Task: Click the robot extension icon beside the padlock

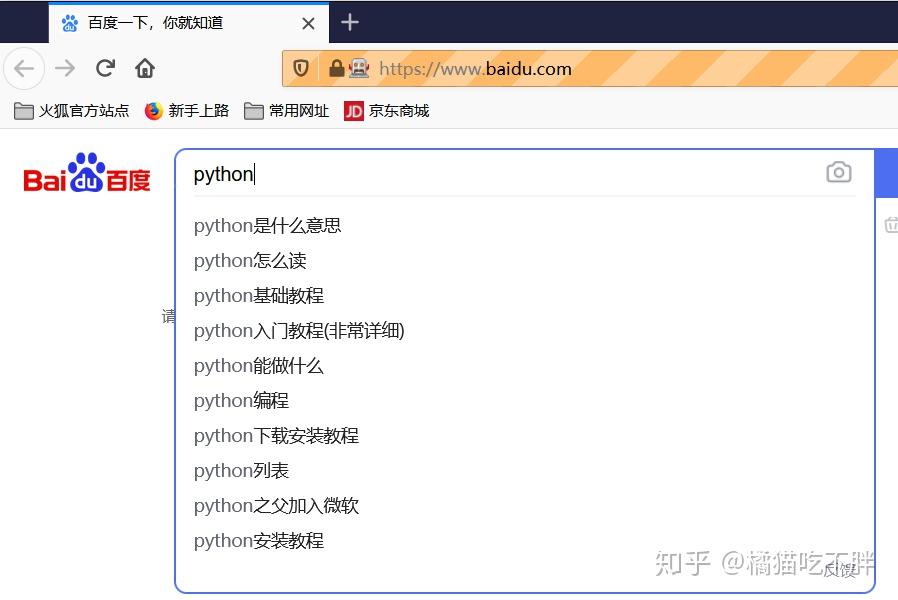Action: click(357, 68)
